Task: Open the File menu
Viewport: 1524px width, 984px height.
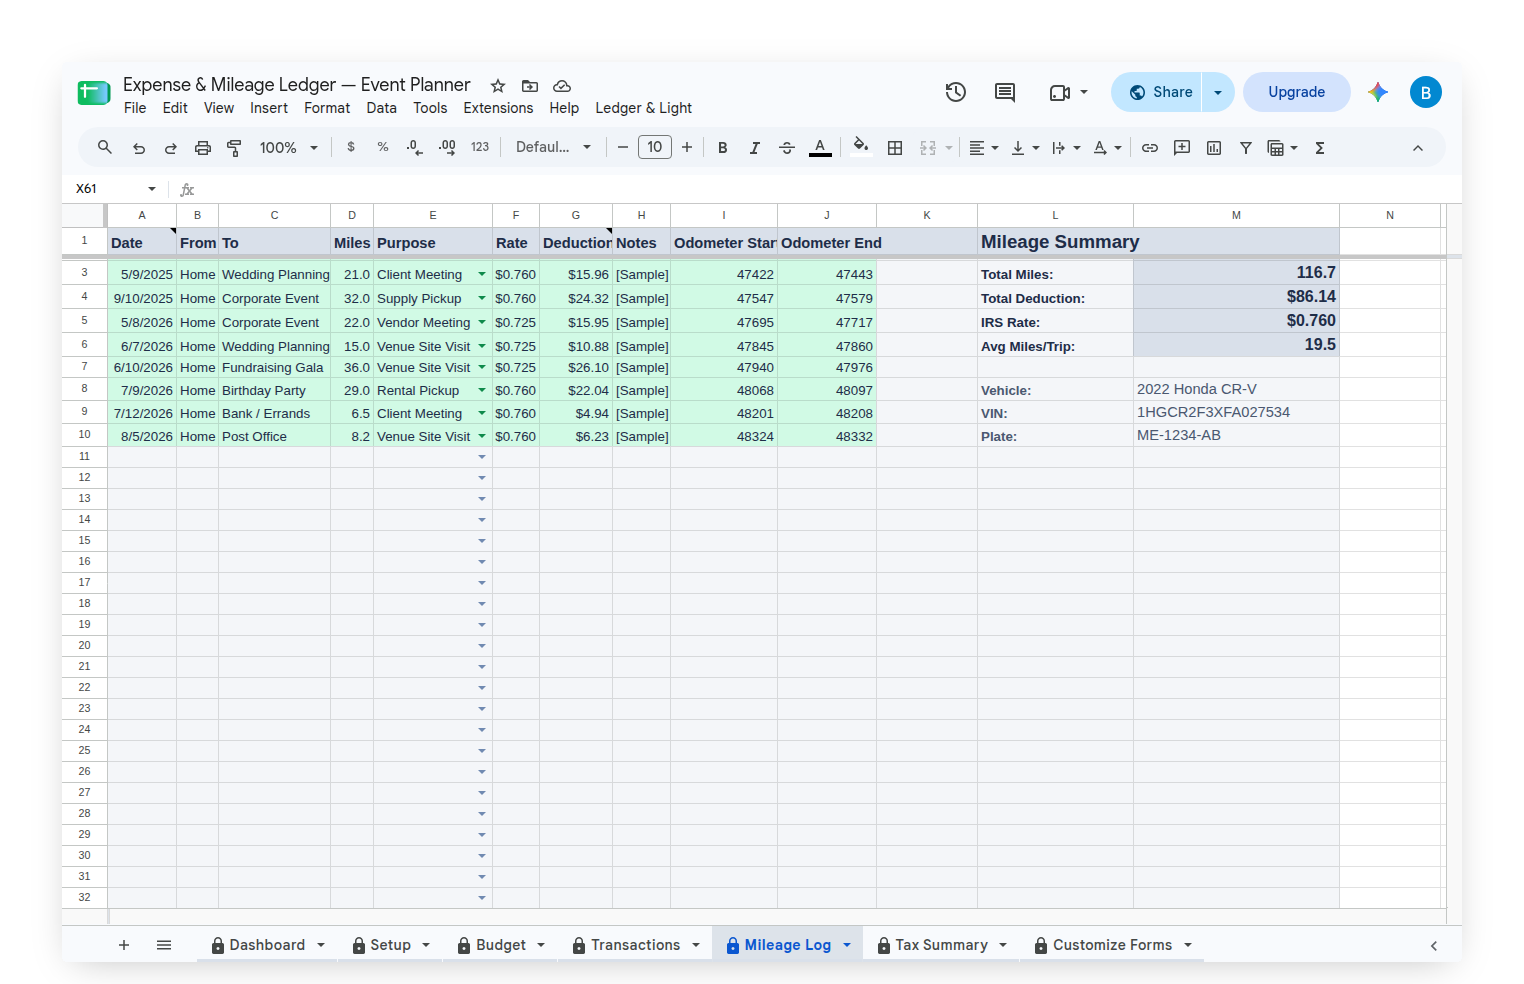Action: (x=135, y=108)
